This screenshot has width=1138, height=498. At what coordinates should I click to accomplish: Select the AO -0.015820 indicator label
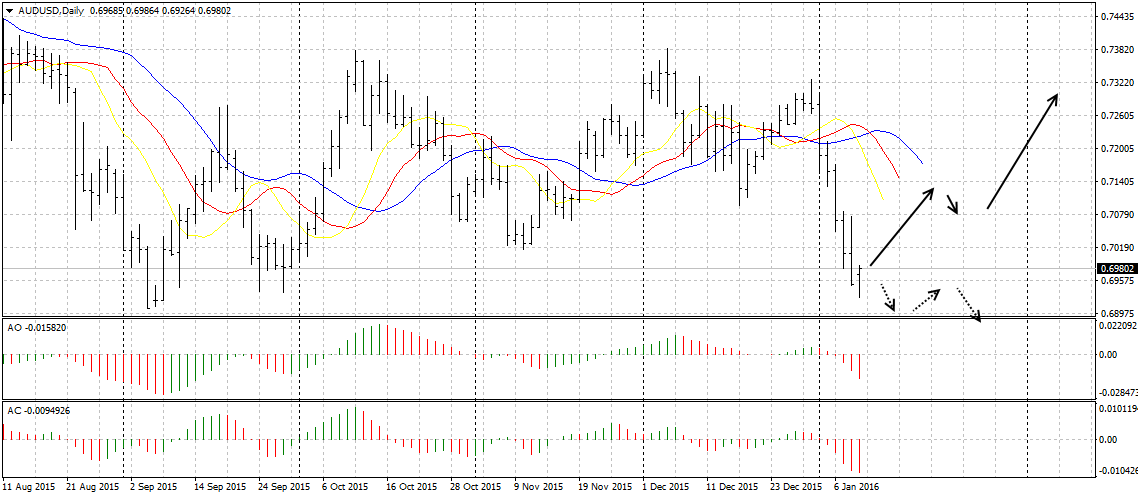37,327
